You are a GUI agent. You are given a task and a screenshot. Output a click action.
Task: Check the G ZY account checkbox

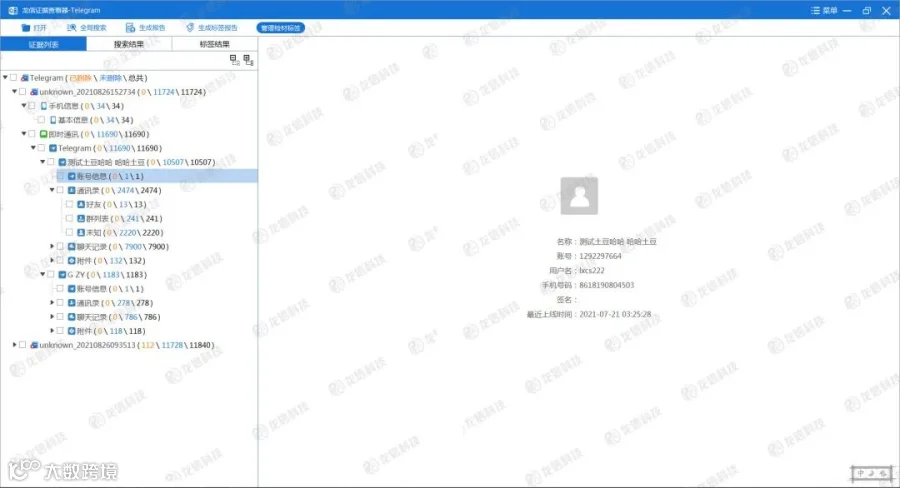[51, 274]
